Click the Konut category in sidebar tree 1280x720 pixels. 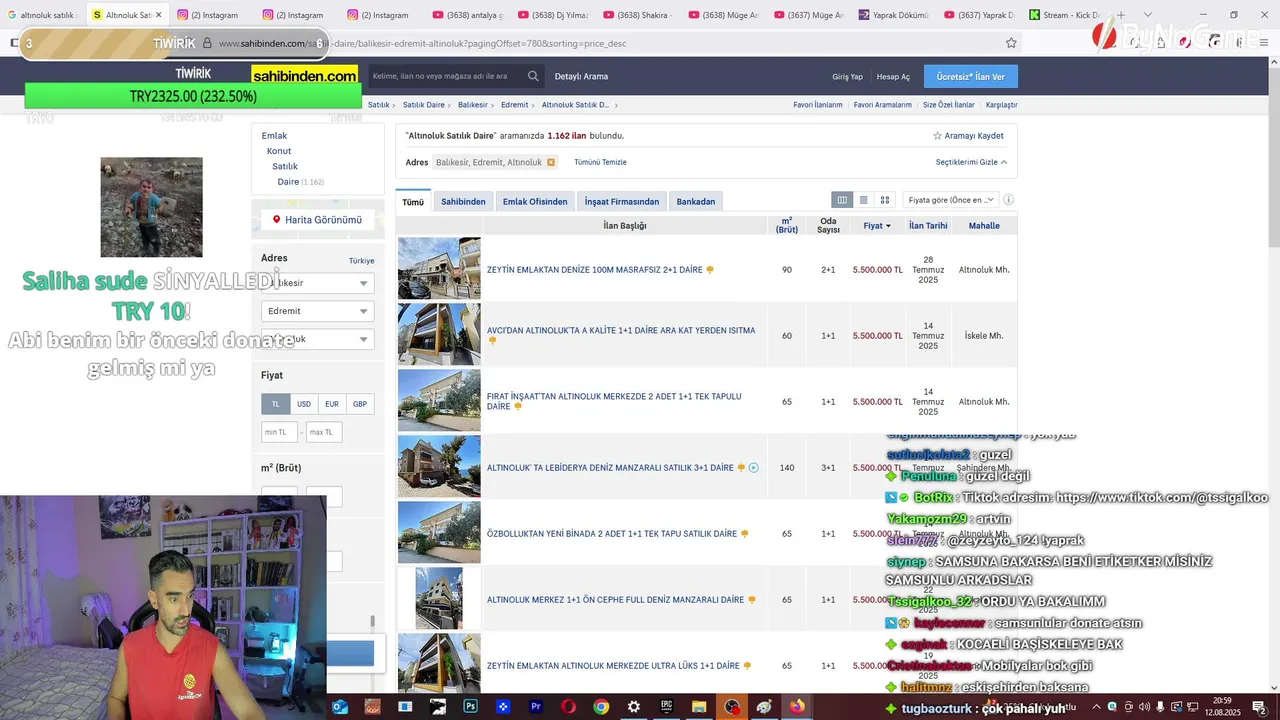(x=279, y=151)
